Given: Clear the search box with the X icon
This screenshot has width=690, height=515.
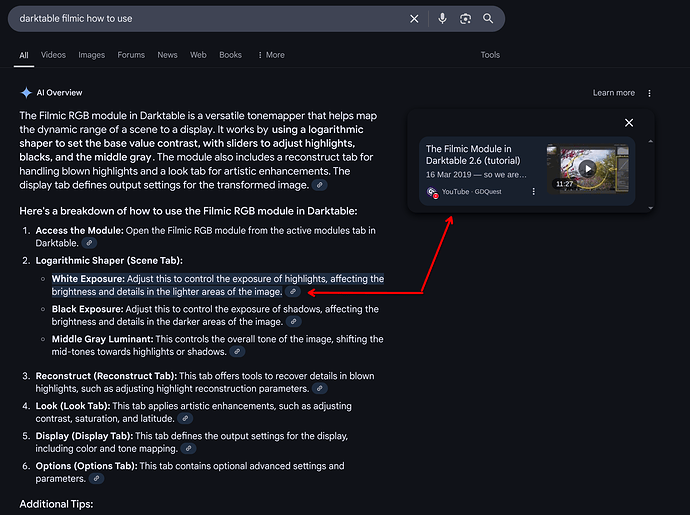Looking at the screenshot, I should (414, 18).
